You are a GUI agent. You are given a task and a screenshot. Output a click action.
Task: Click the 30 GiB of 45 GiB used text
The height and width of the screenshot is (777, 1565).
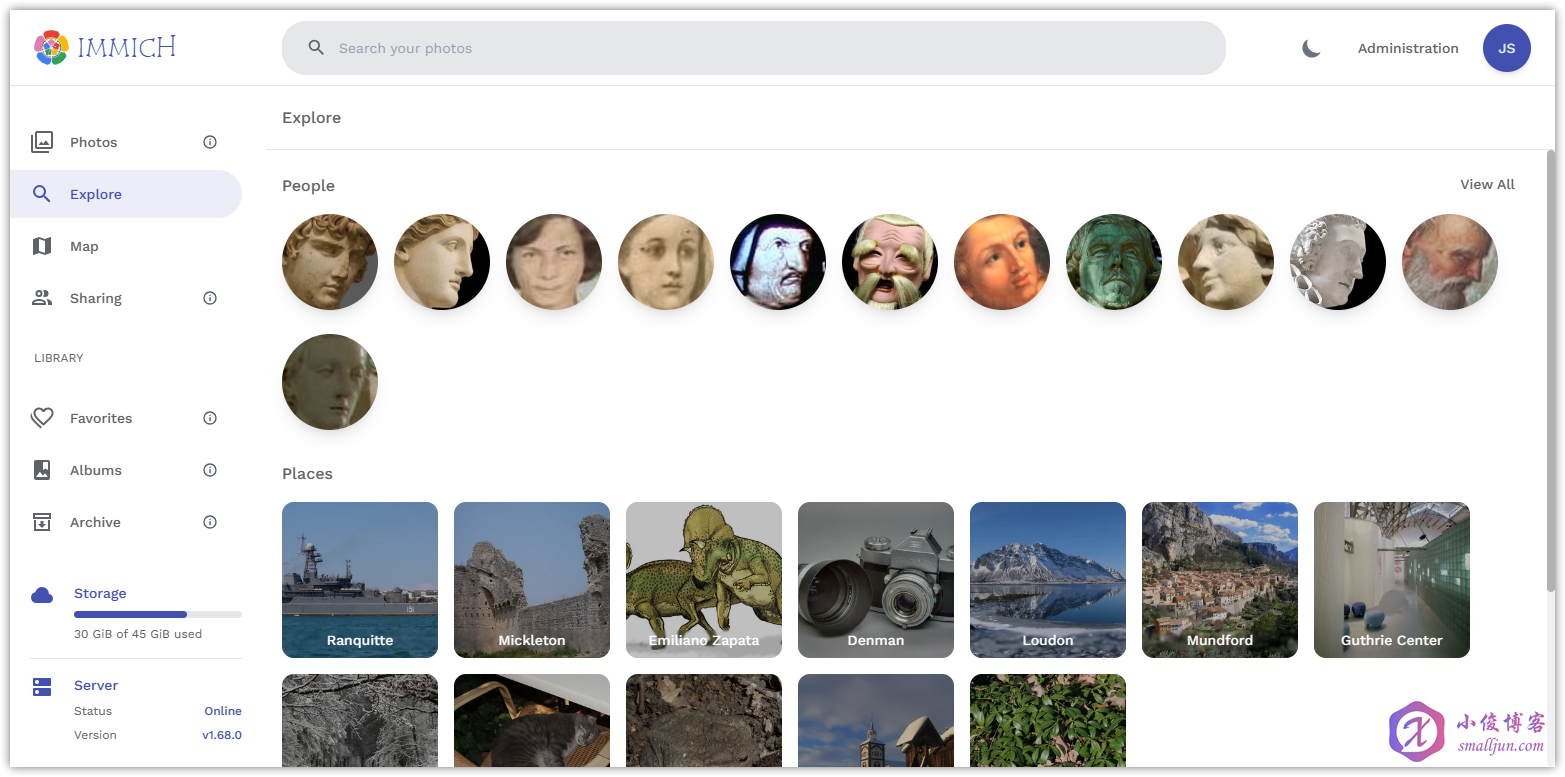[138, 634]
